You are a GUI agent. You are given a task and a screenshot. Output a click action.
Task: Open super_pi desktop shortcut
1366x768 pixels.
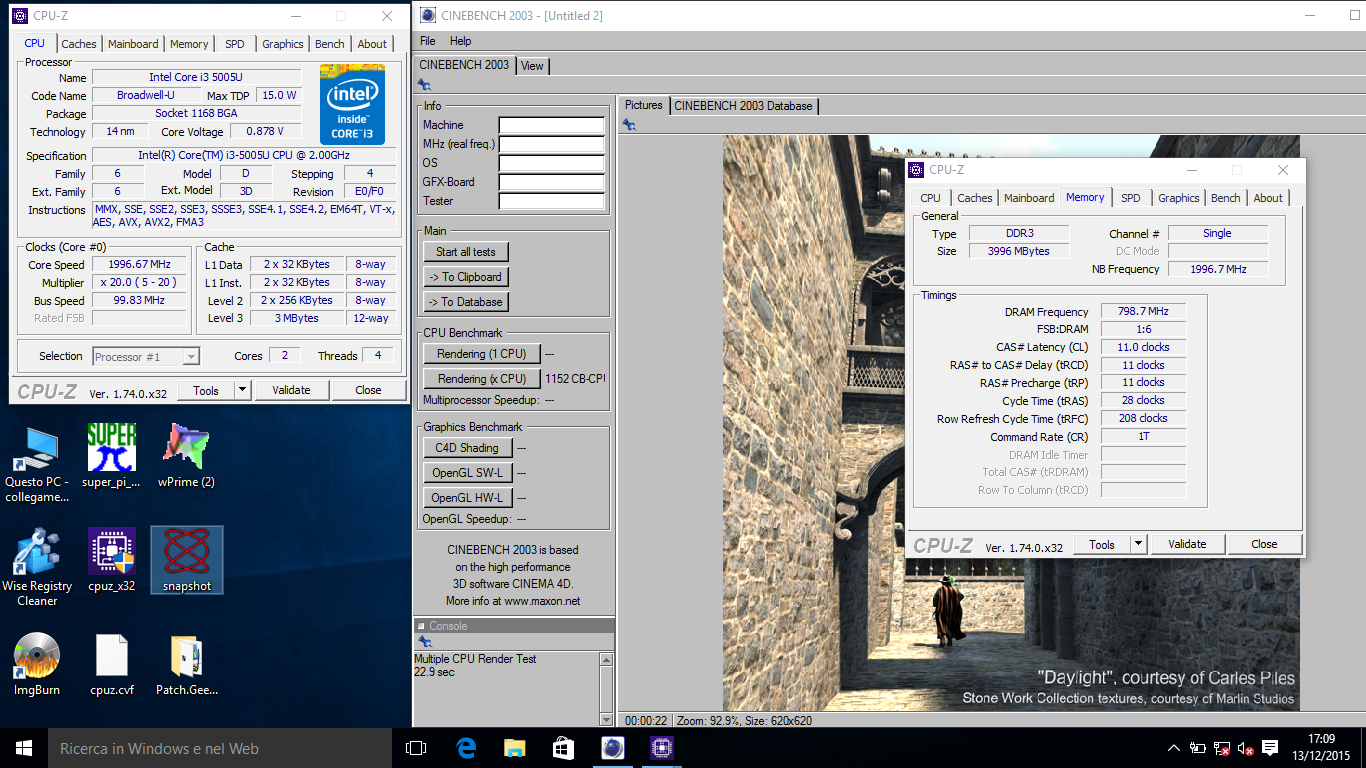pyautogui.click(x=111, y=456)
